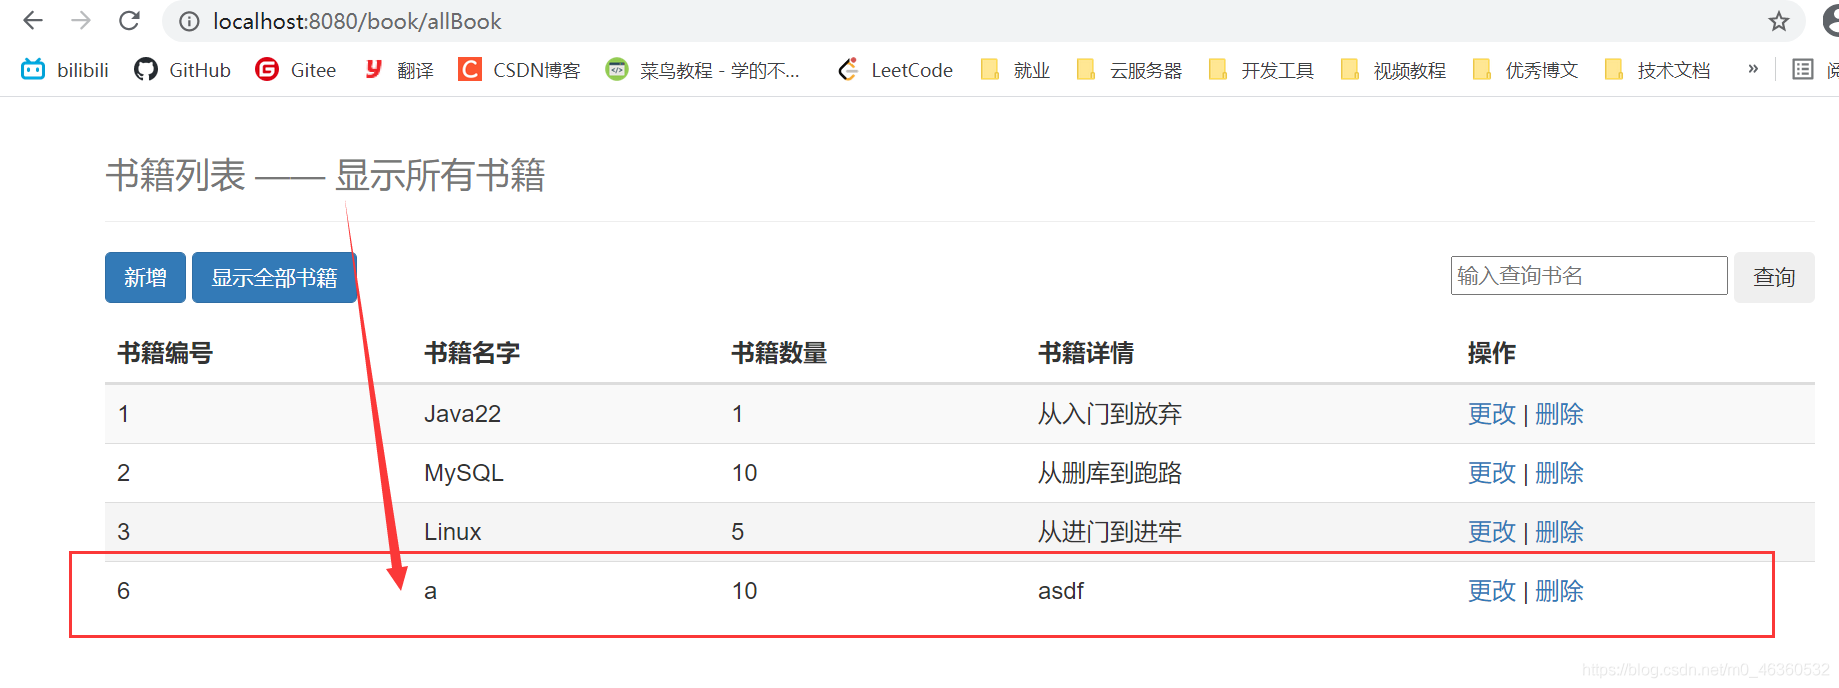The height and width of the screenshot is (688, 1839).
Task: Open the 菜鸟教程 bookmark
Action: tap(703, 70)
